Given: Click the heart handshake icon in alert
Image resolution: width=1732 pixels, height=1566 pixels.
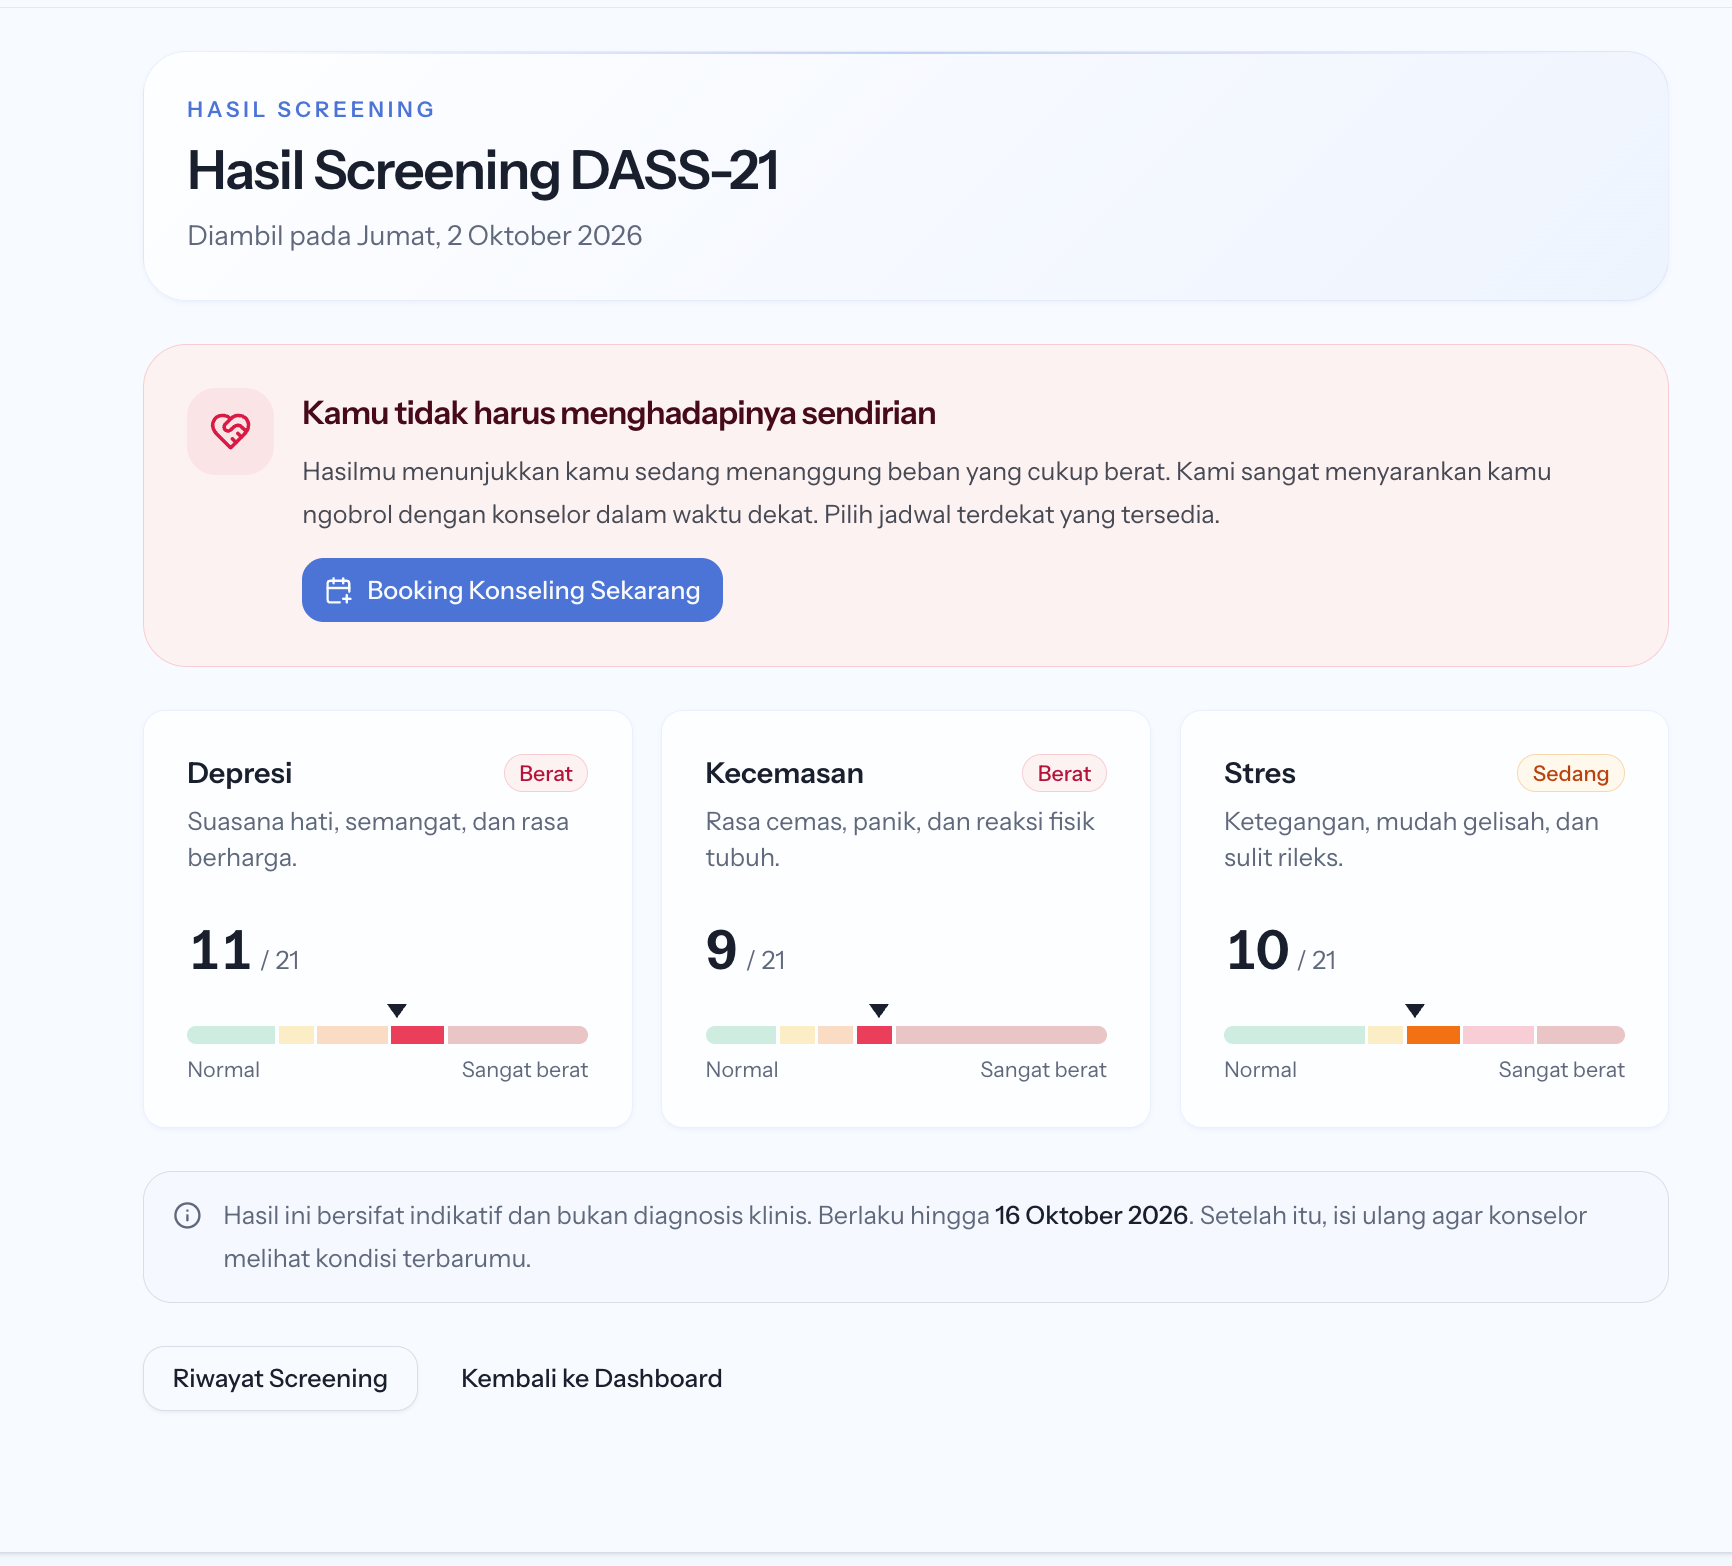Looking at the screenshot, I should point(230,431).
